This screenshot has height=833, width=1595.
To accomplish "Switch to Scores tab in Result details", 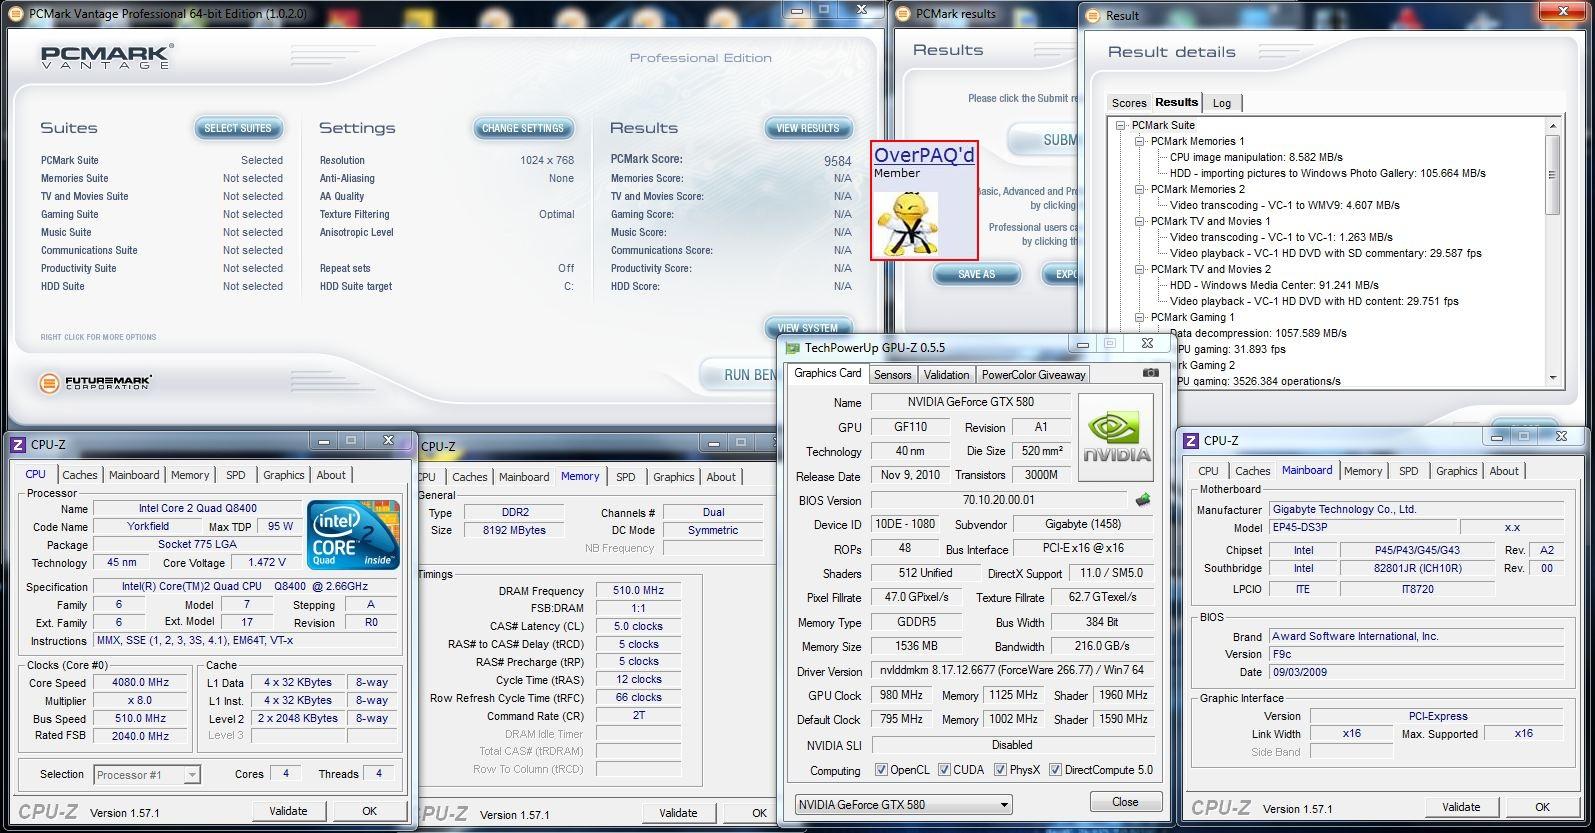I will [x=1129, y=103].
